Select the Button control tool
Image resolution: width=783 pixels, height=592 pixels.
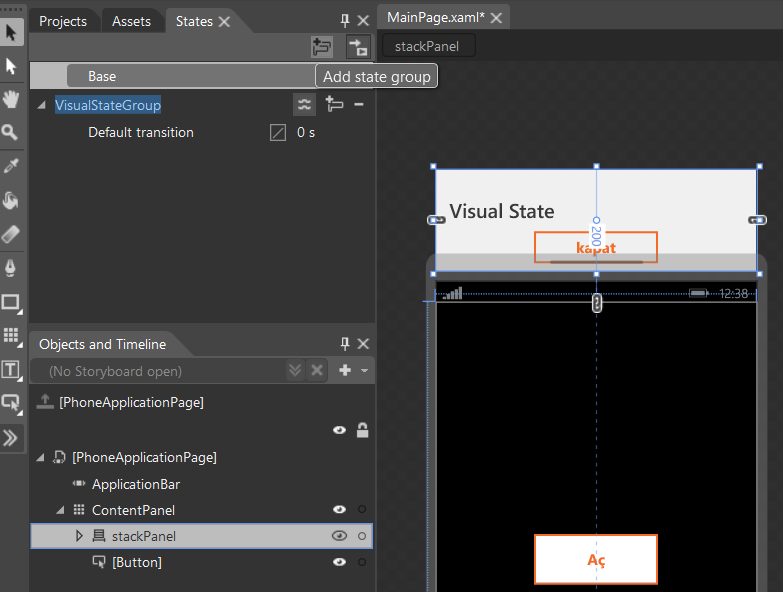(x=11, y=402)
